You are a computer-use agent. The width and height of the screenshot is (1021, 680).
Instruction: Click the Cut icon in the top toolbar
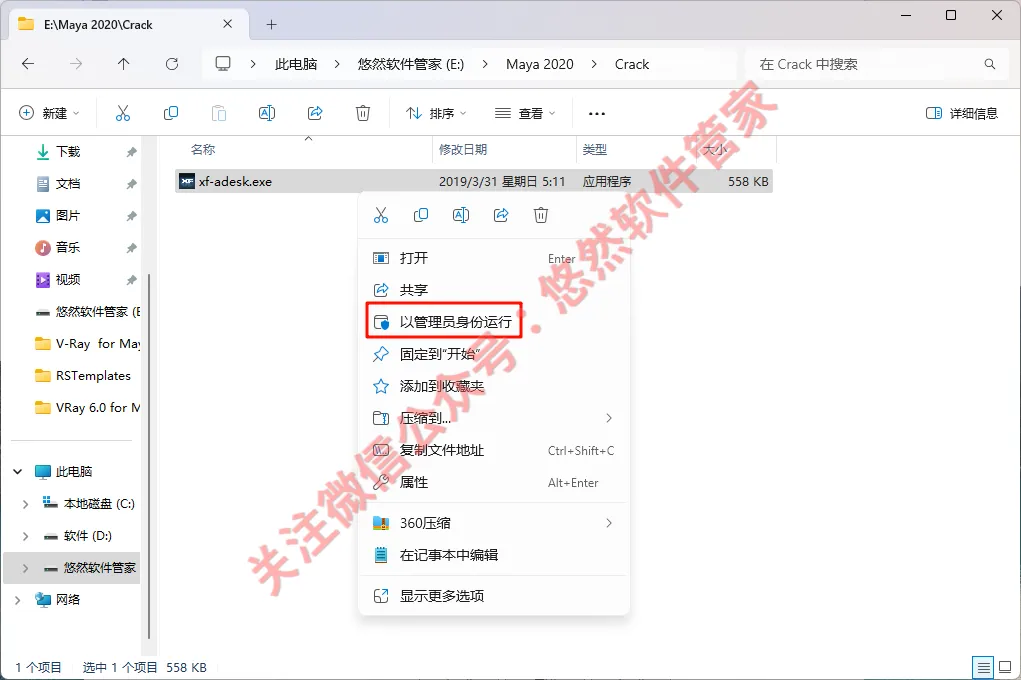pyautogui.click(x=122, y=113)
